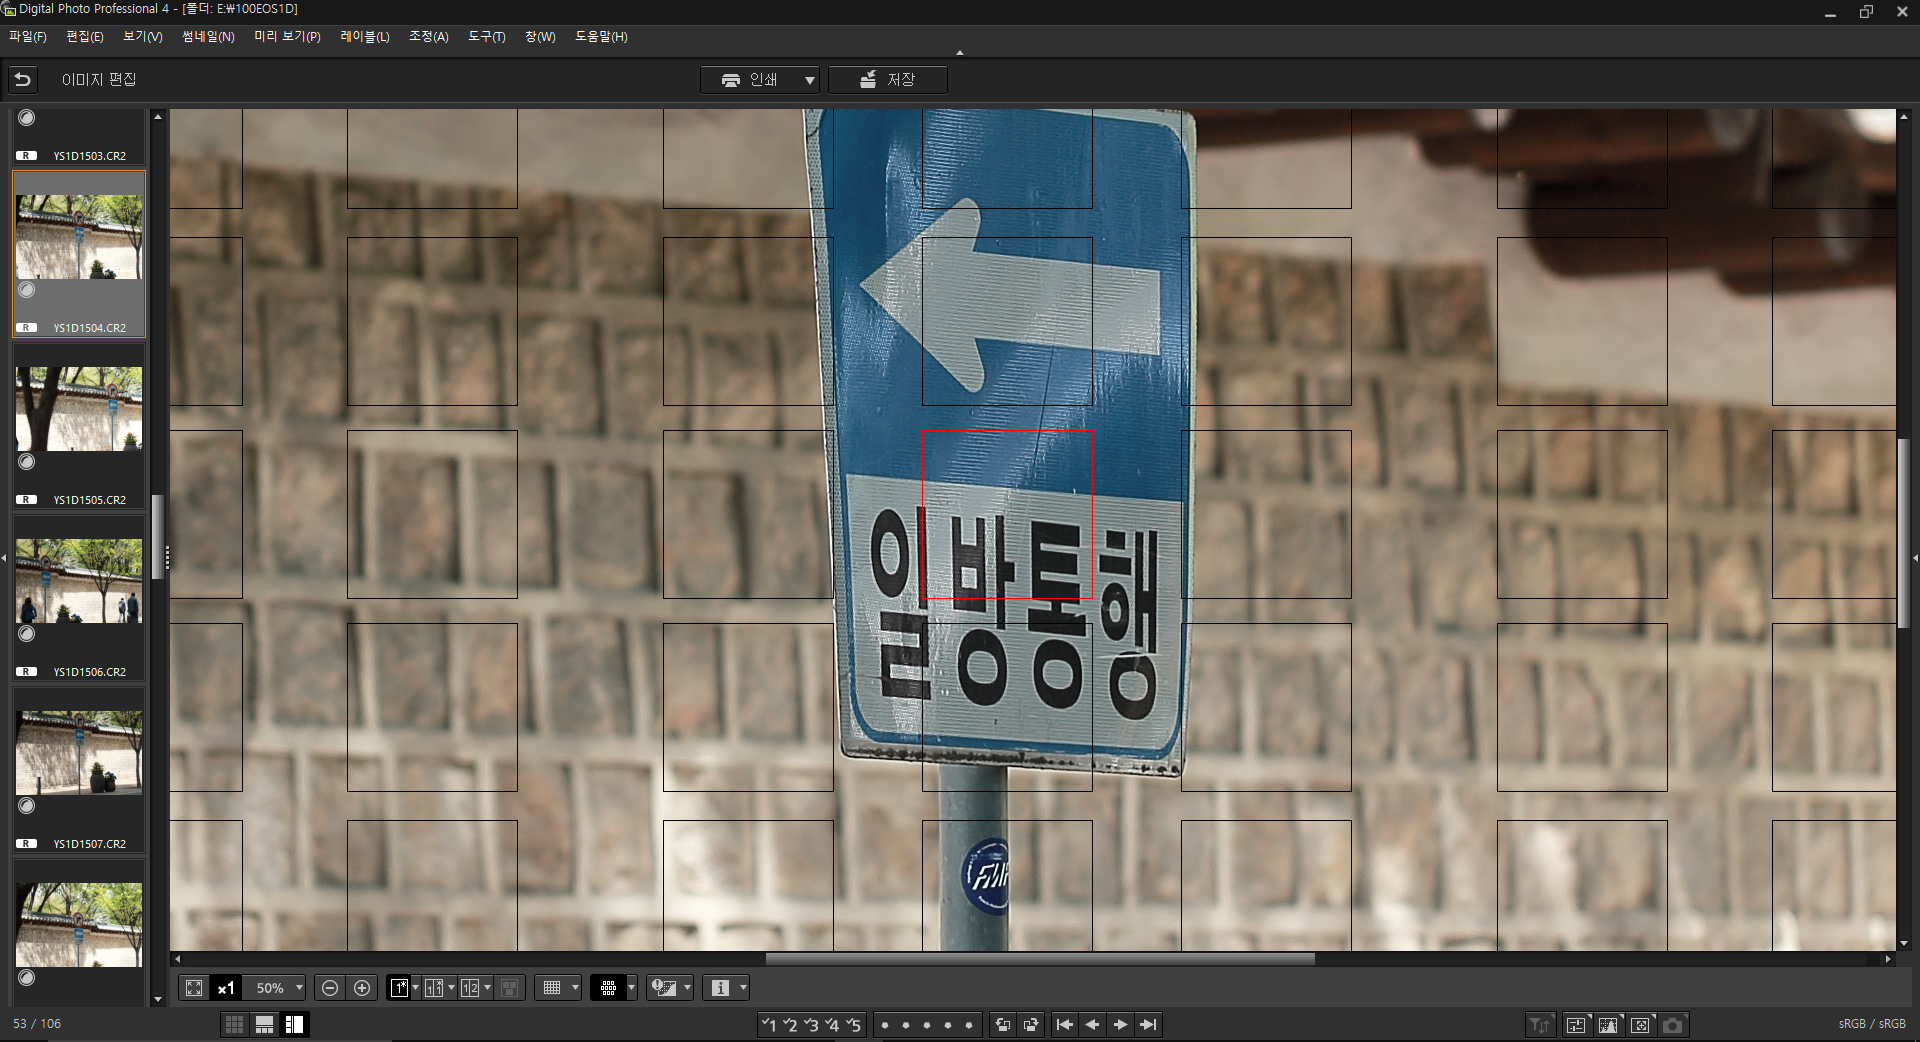Click the 저장 save button
The width and height of the screenshot is (1920, 1042).
point(888,80)
